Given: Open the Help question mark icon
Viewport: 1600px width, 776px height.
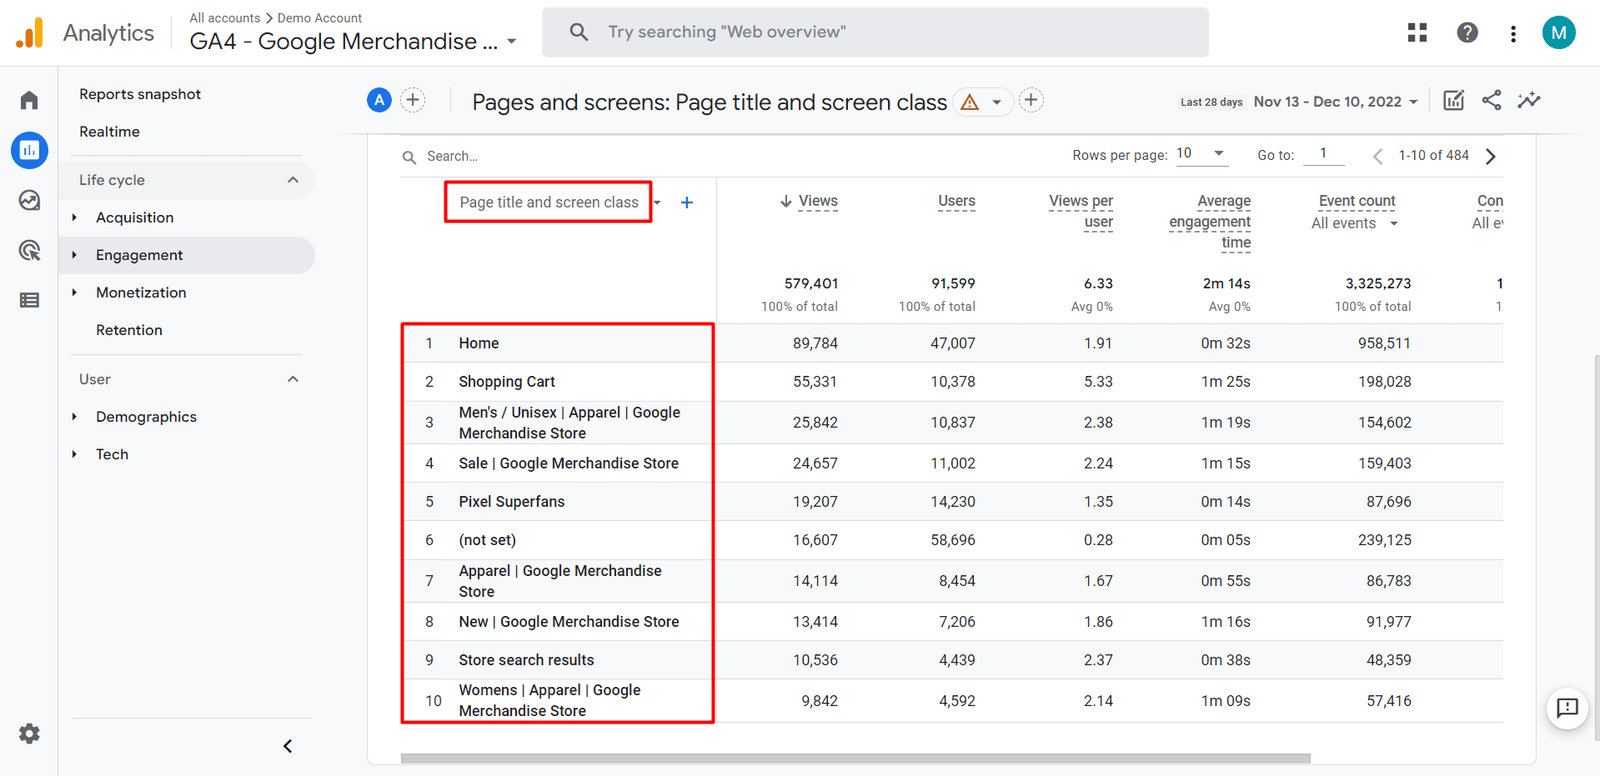Looking at the screenshot, I should [1467, 33].
